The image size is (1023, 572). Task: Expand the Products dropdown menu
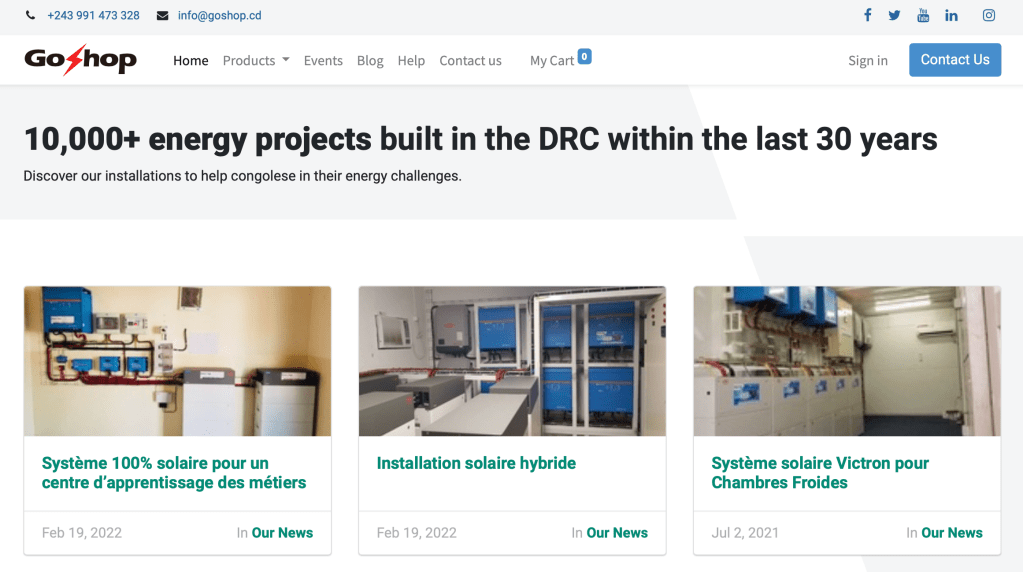click(256, 60)
